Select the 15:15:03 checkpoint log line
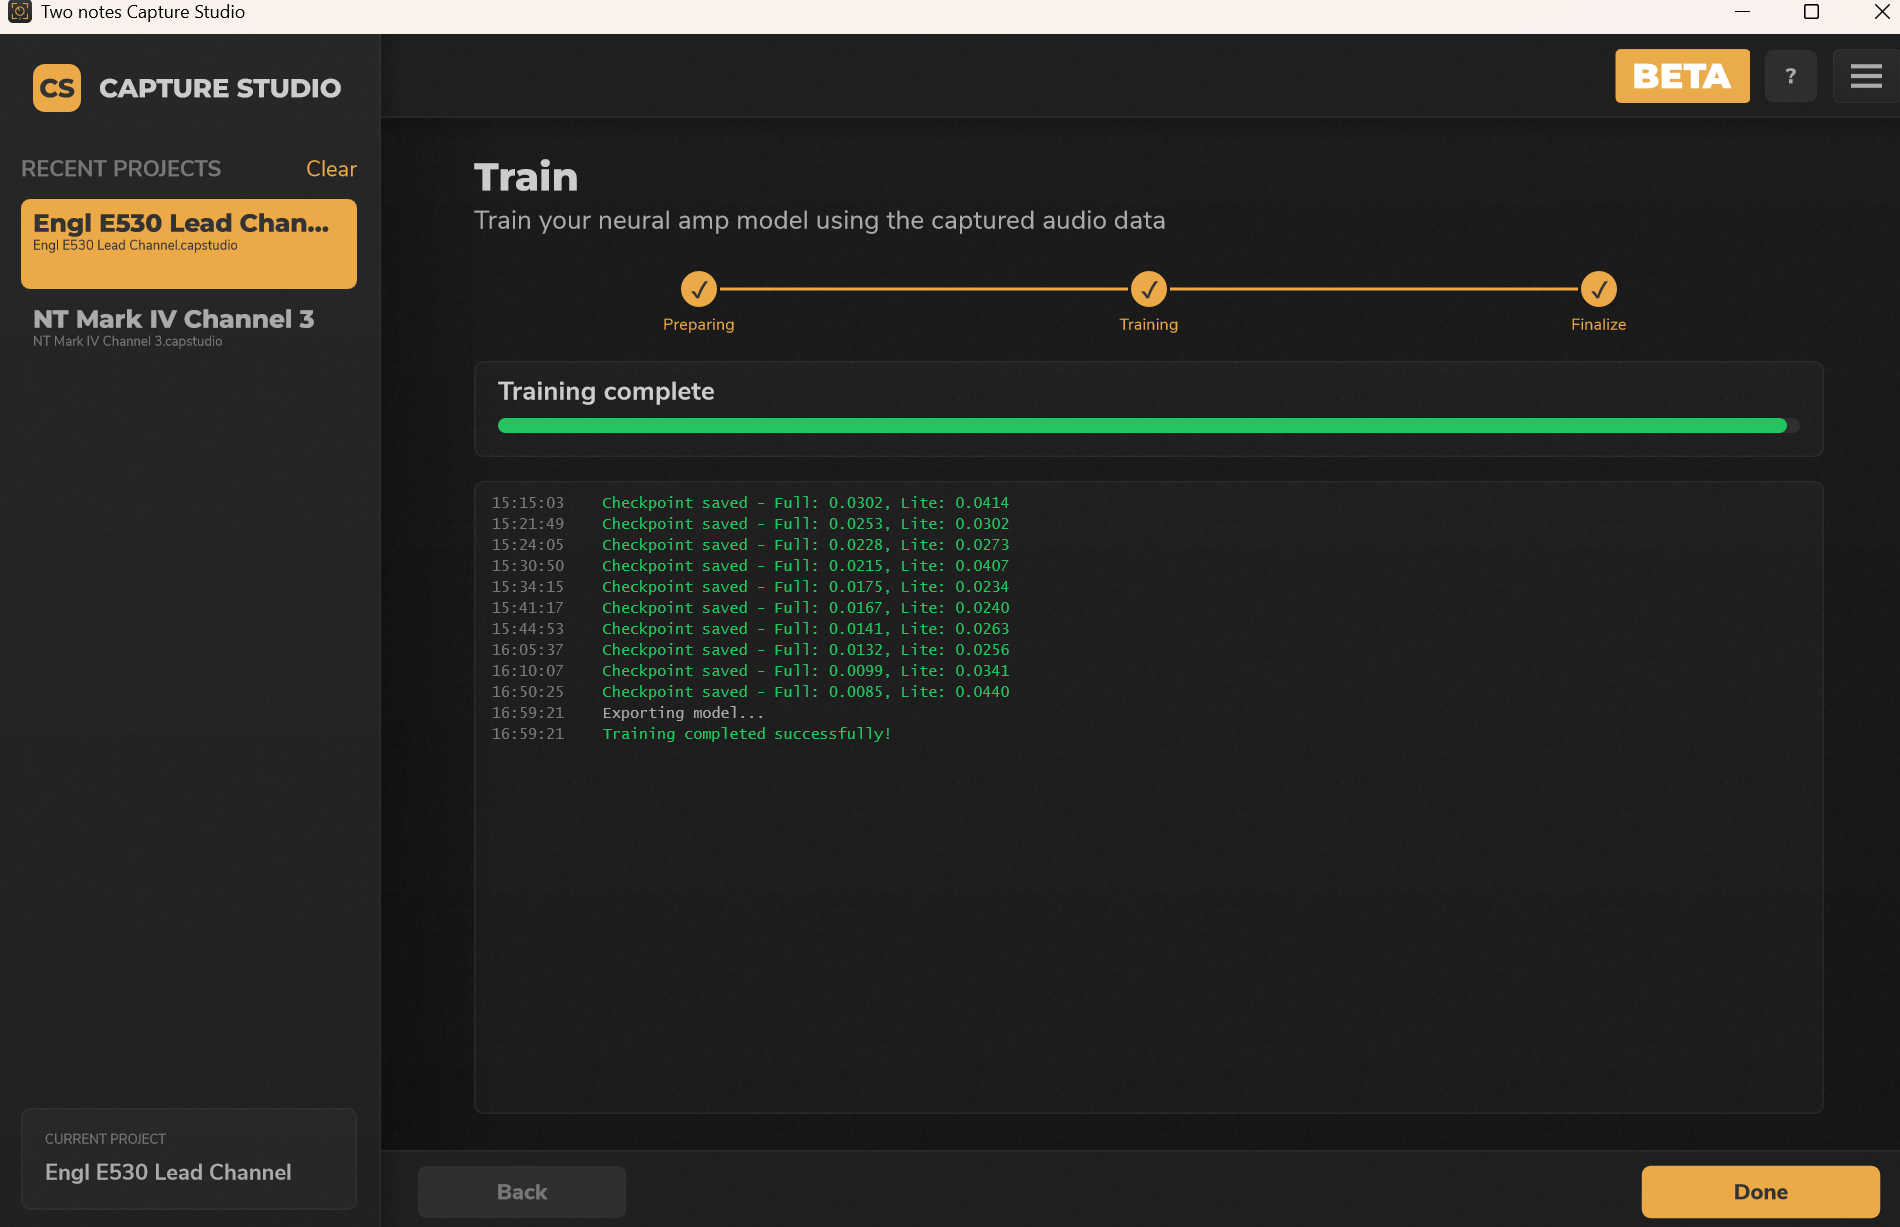Screen dimensions: 1900x1227 pos(750,503)
